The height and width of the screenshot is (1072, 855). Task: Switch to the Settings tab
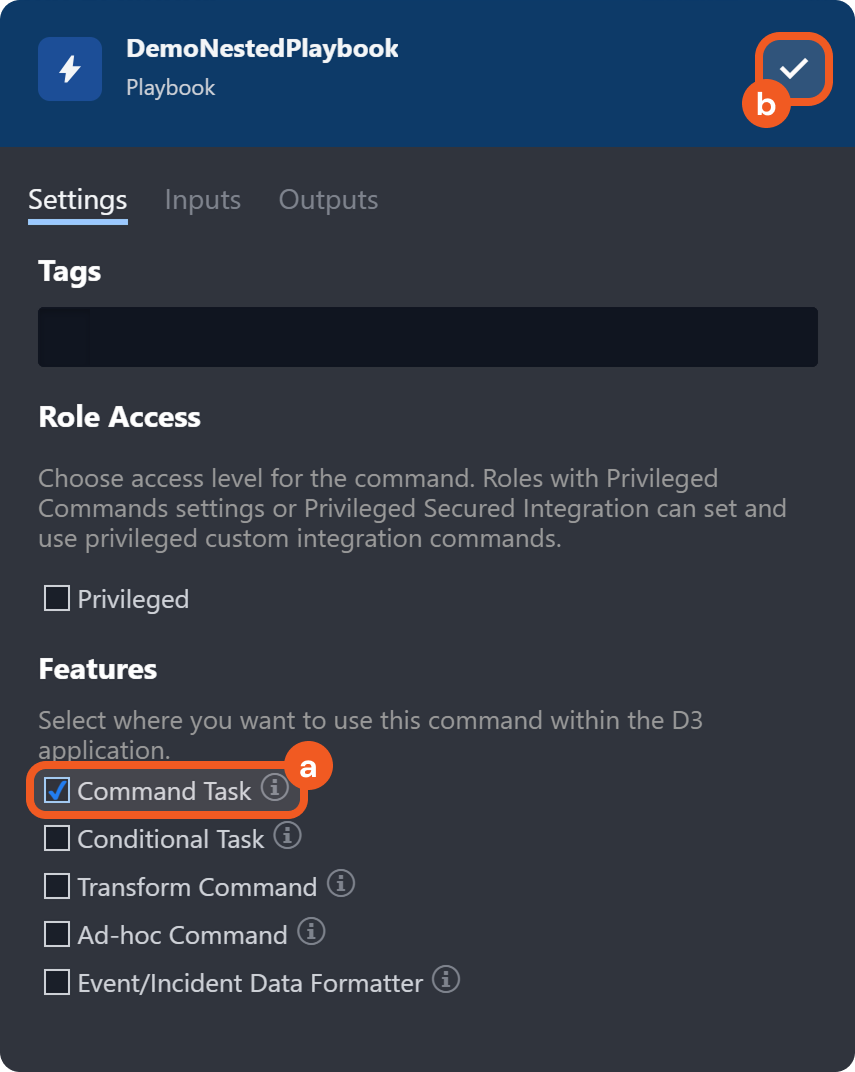pyautogui.click(x=78, y=200)
